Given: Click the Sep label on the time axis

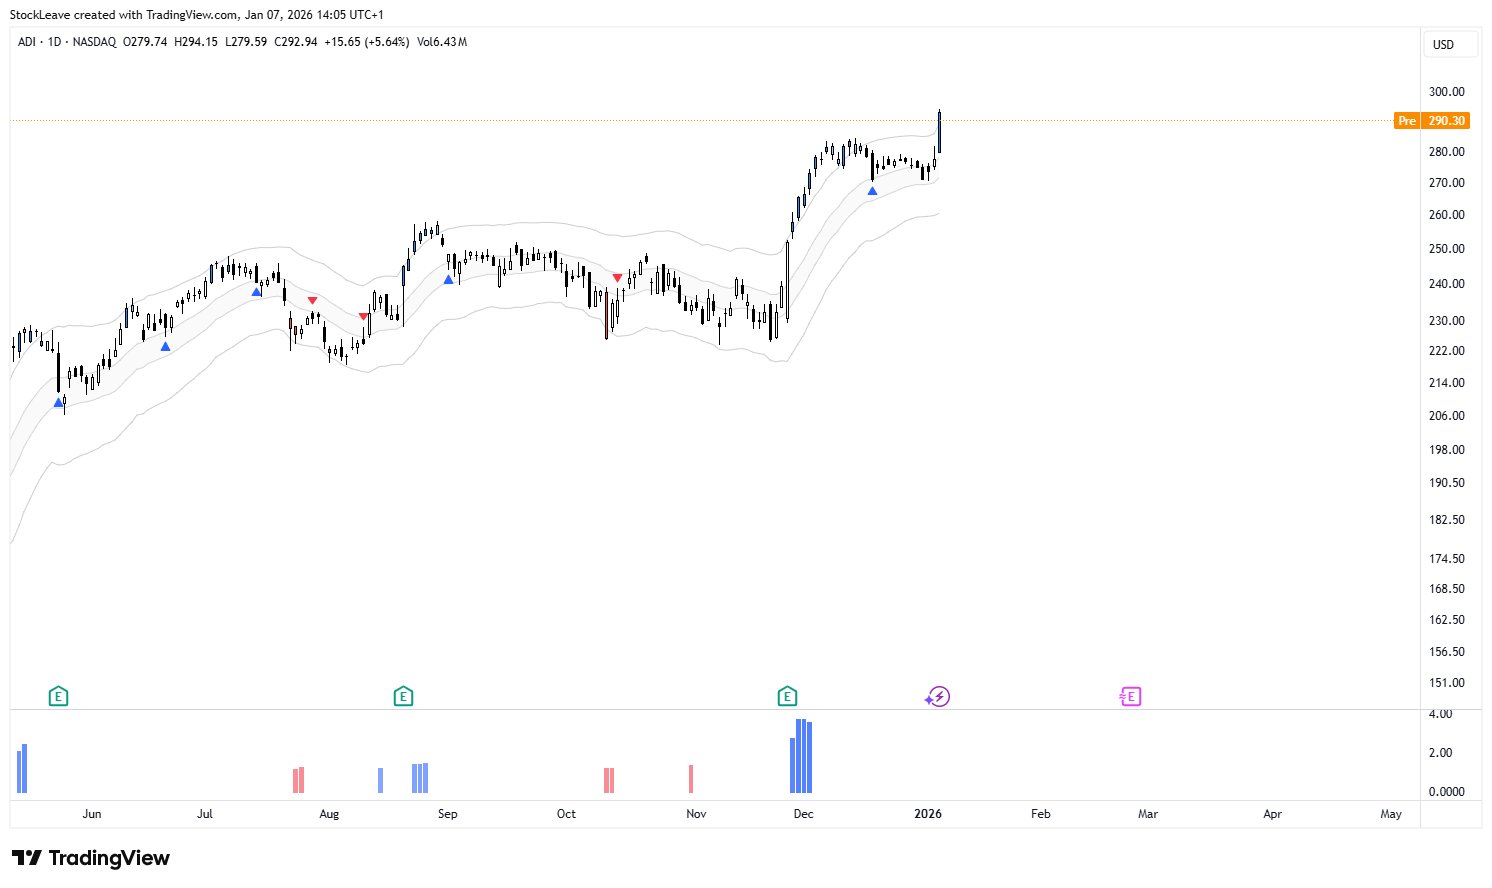Looking at the screenshot, I should (x=448, y=814).
